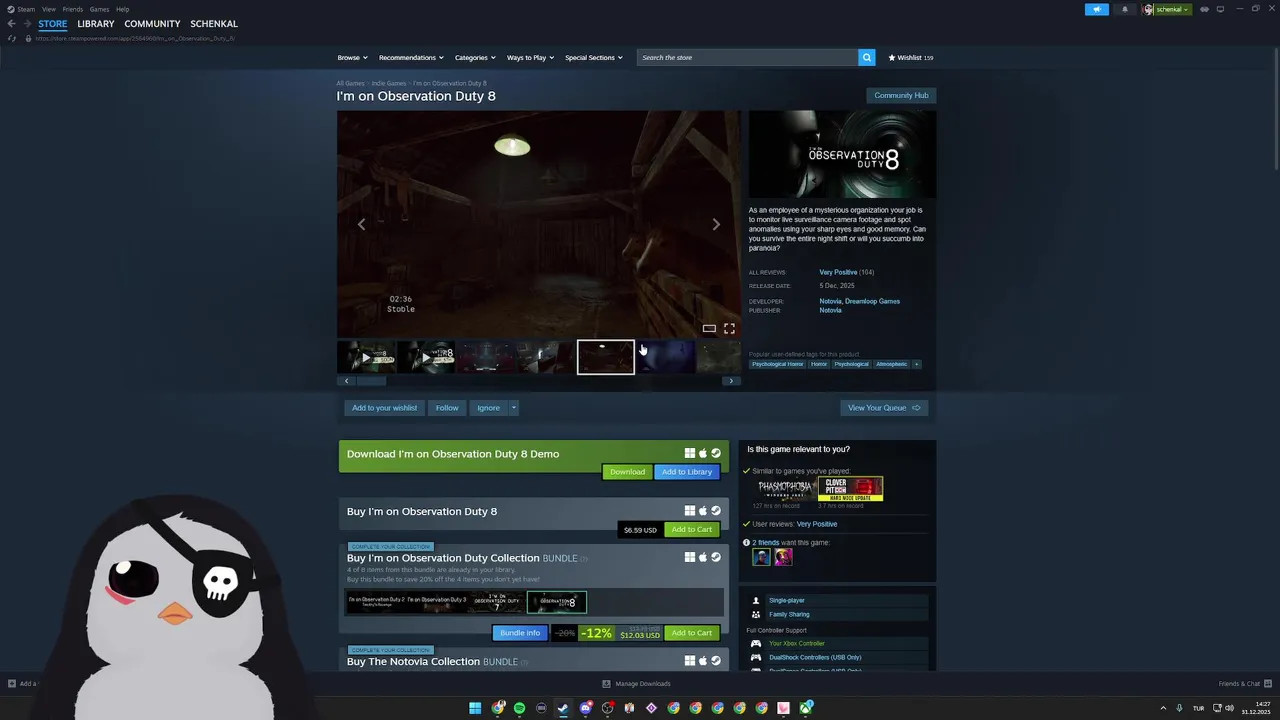This screenshot has height=720, width=1280.
Task: Download the Observation Duty 8 demo
Action: point(627,472)
